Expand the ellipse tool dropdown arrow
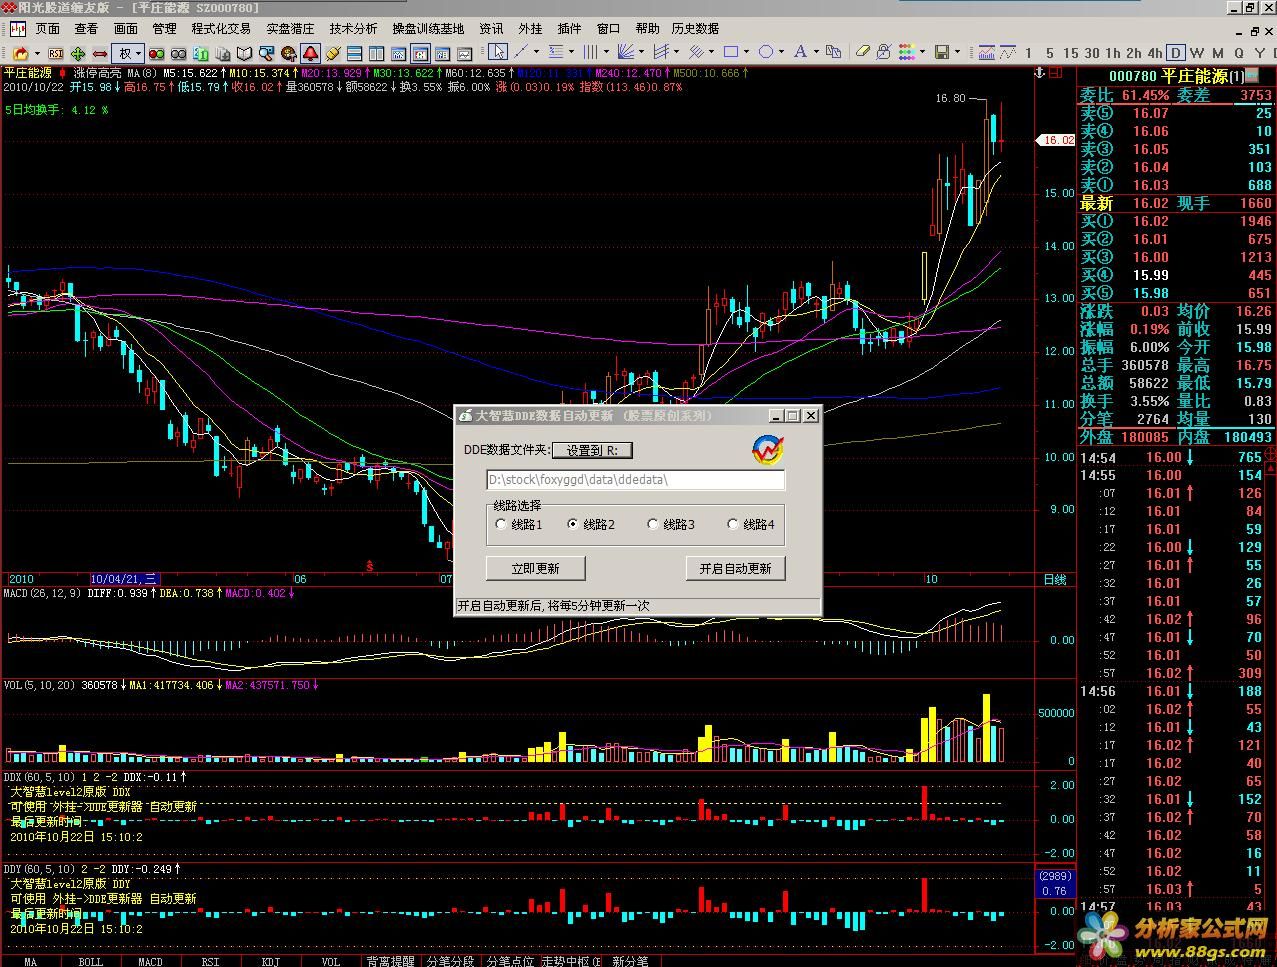 point(782,52)
